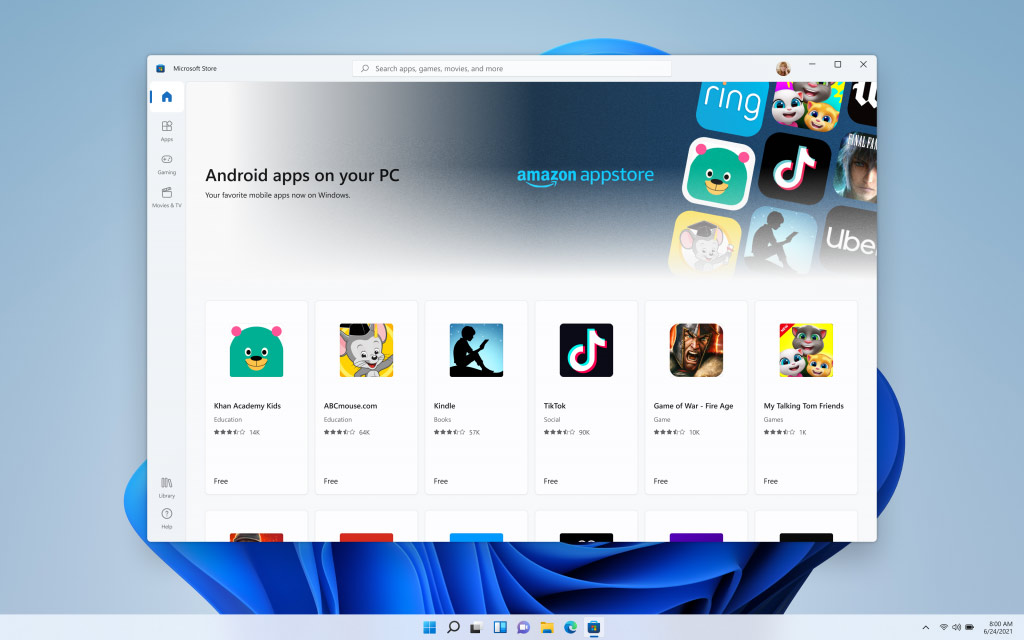Click the 64K rating on ABCmouse.com card

[364, 432]
